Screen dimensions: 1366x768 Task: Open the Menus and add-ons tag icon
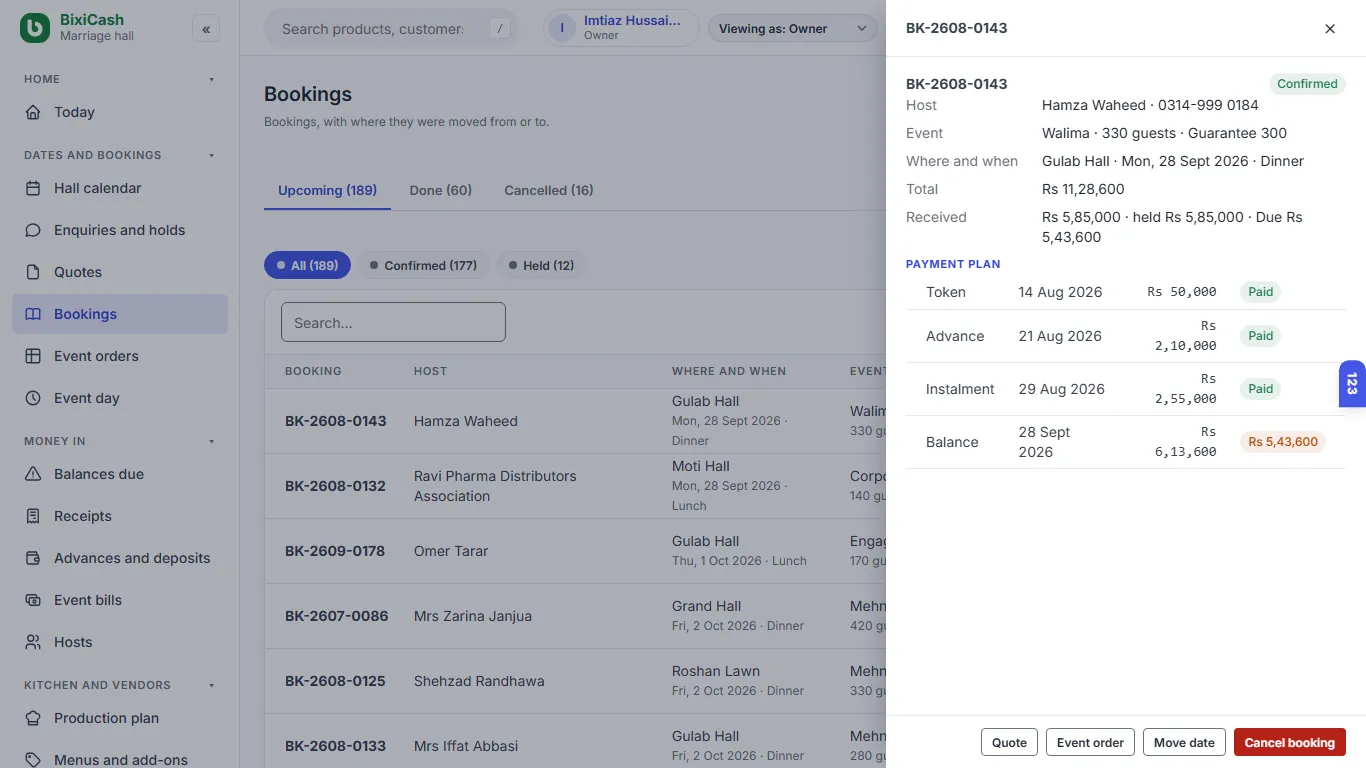(x=33, y=760)
